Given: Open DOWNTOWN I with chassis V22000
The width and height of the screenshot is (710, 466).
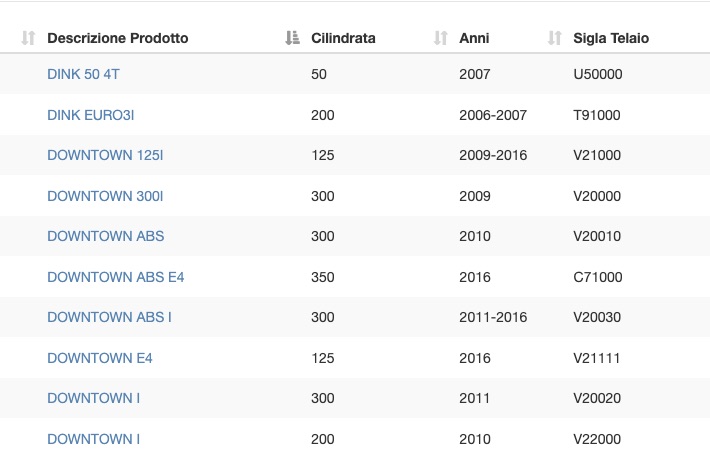Looking at the screenshot, I should point(93,439).
